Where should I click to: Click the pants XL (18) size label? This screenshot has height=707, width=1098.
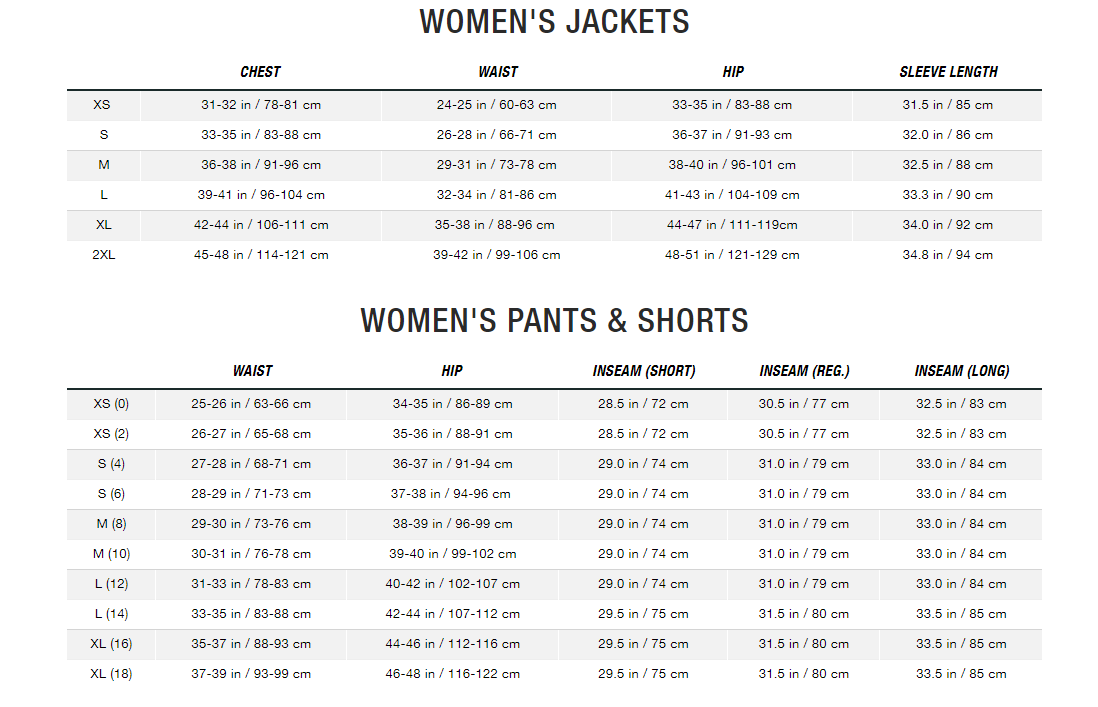111,674
